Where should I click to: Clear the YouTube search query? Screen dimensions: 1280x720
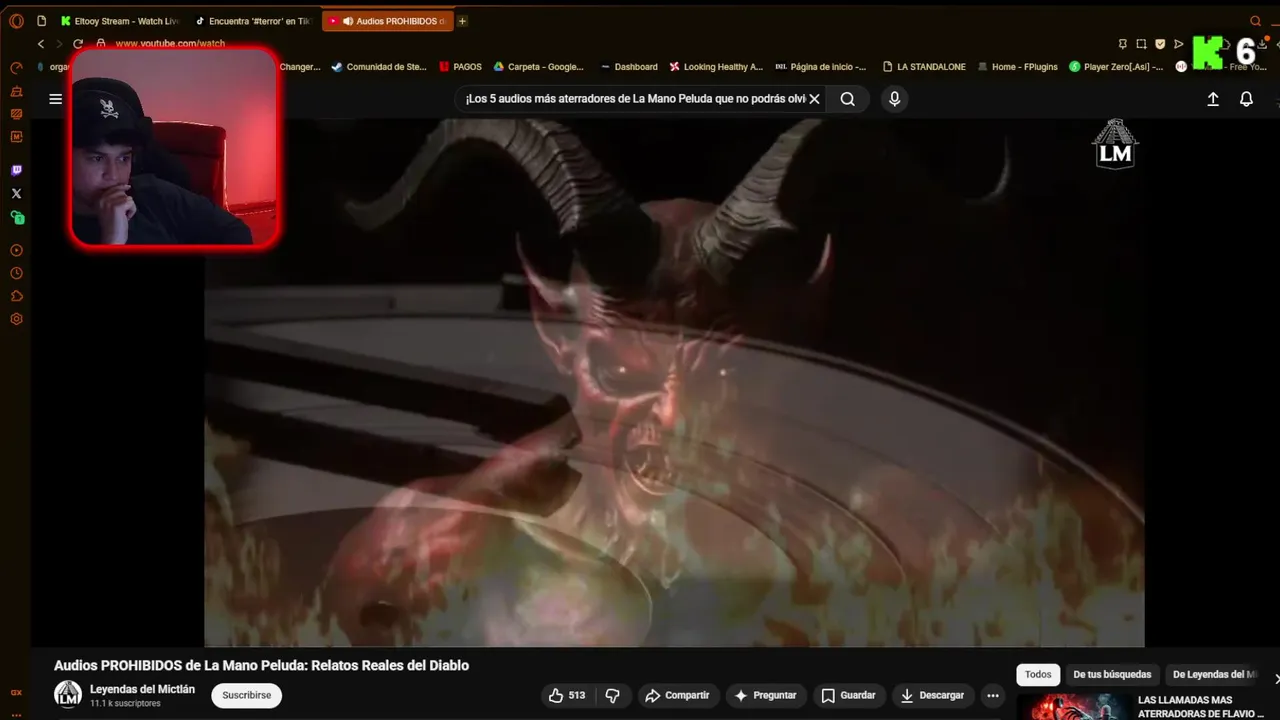[x=815, y=99]
